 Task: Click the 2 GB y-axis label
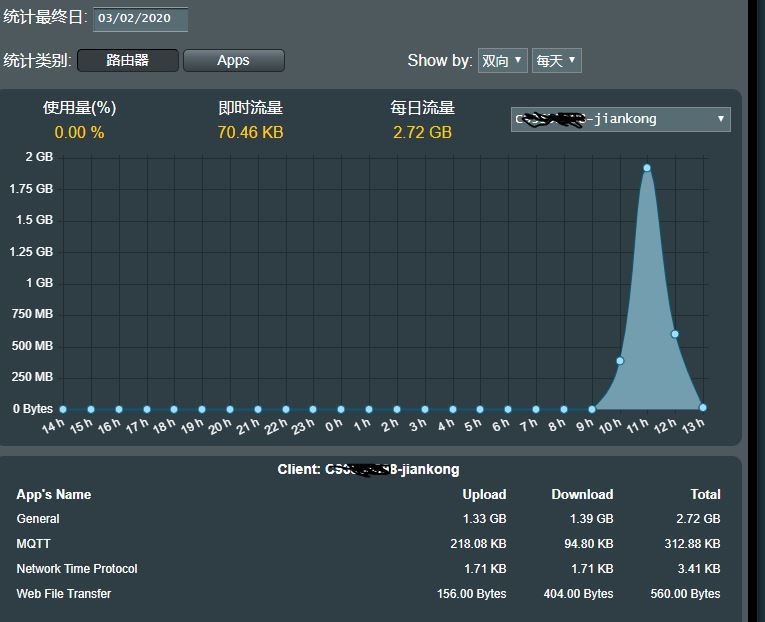click(39, 157)
